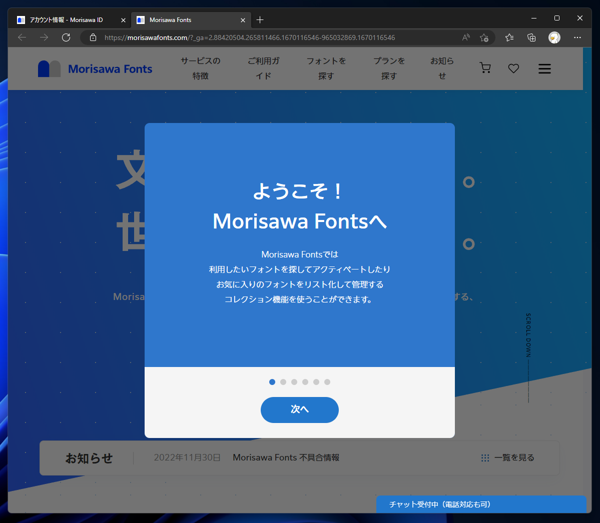The width and height of the screenshot is (600, 523).
Task: Go back with the browser back arrow
Action: [x=22, y=37]
